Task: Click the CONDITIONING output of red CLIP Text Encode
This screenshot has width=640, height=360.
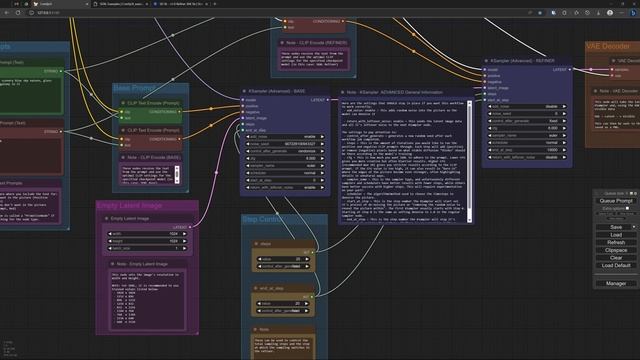Action: (179, 139)
